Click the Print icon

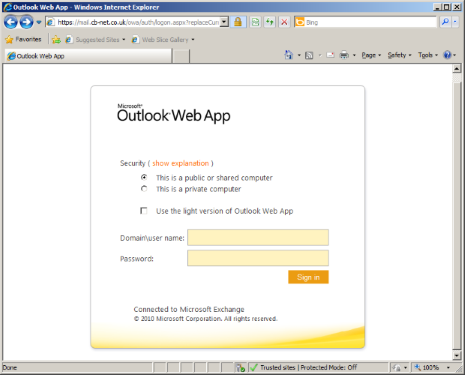pyautogui.click(x=344, y=55)
